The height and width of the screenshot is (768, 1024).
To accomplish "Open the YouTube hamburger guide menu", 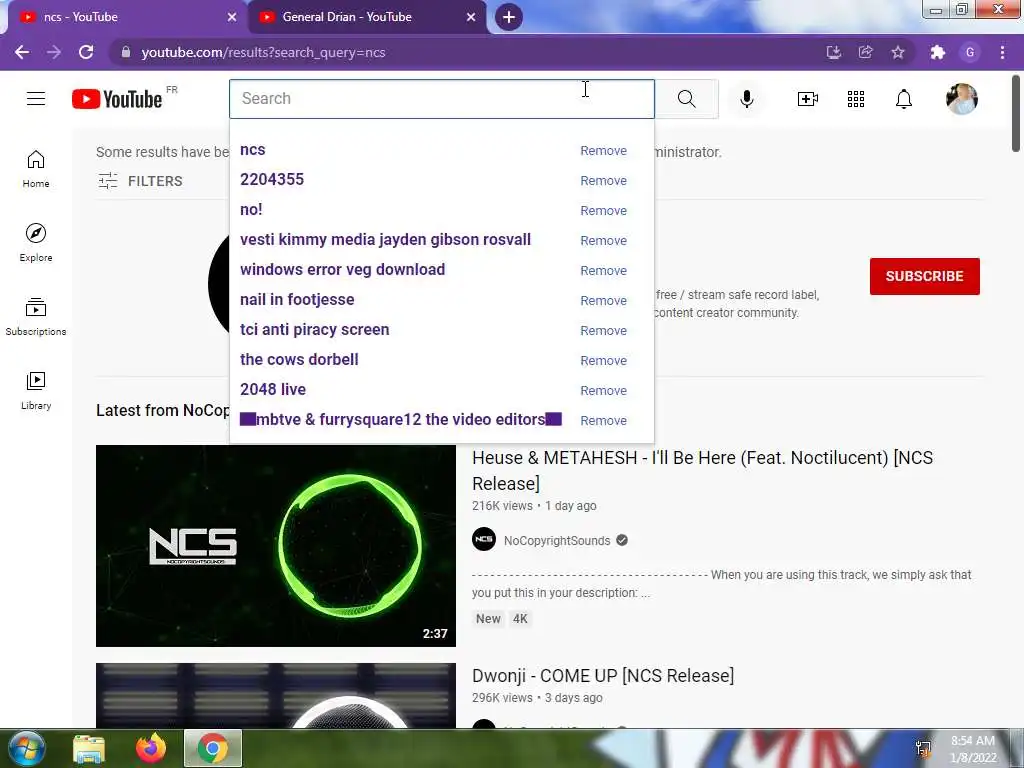I will point(36,99).
